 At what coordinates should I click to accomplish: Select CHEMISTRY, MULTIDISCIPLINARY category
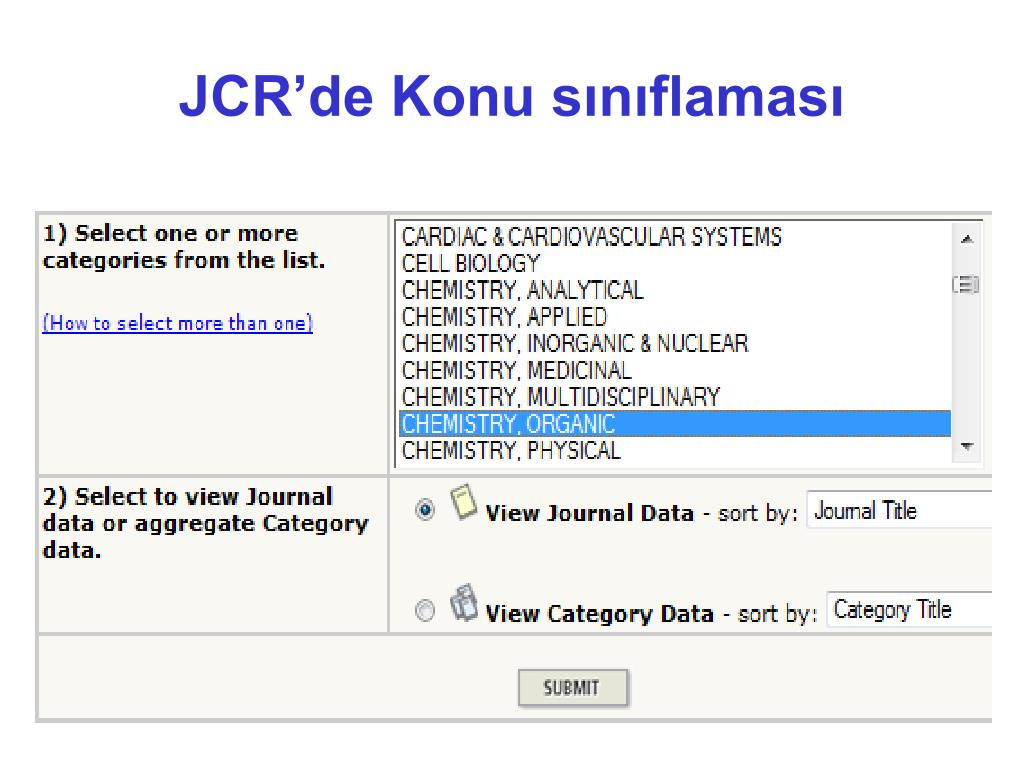coord(675,397)
